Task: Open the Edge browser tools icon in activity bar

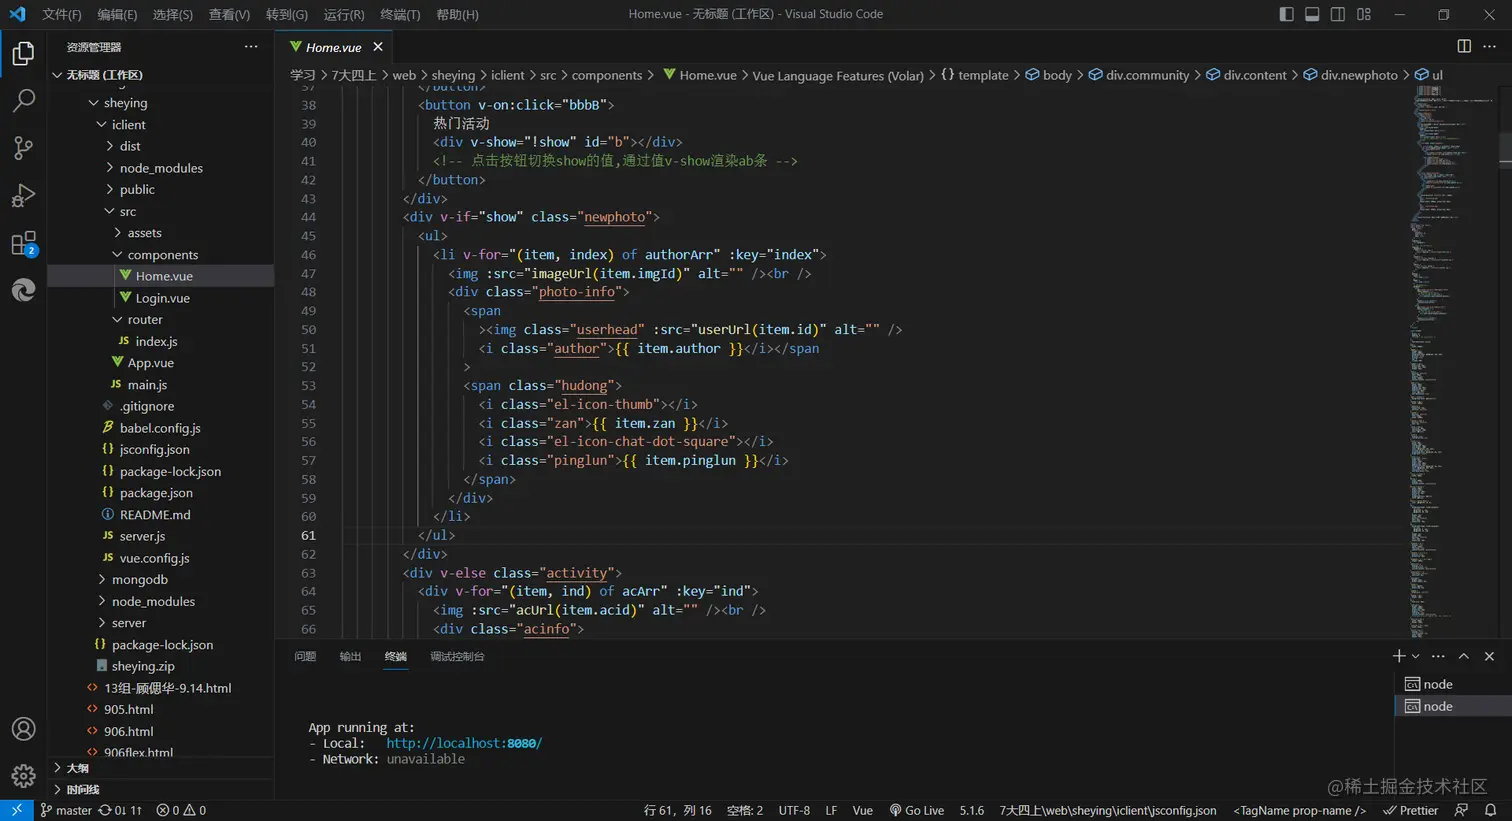Action: pyautogui.click(x=23, y=290)
